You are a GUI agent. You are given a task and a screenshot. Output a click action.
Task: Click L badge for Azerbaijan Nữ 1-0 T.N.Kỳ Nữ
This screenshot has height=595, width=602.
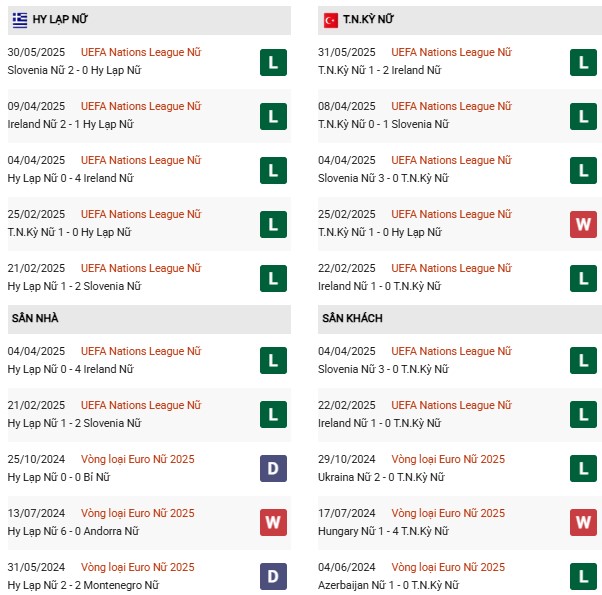pos(583,576)
